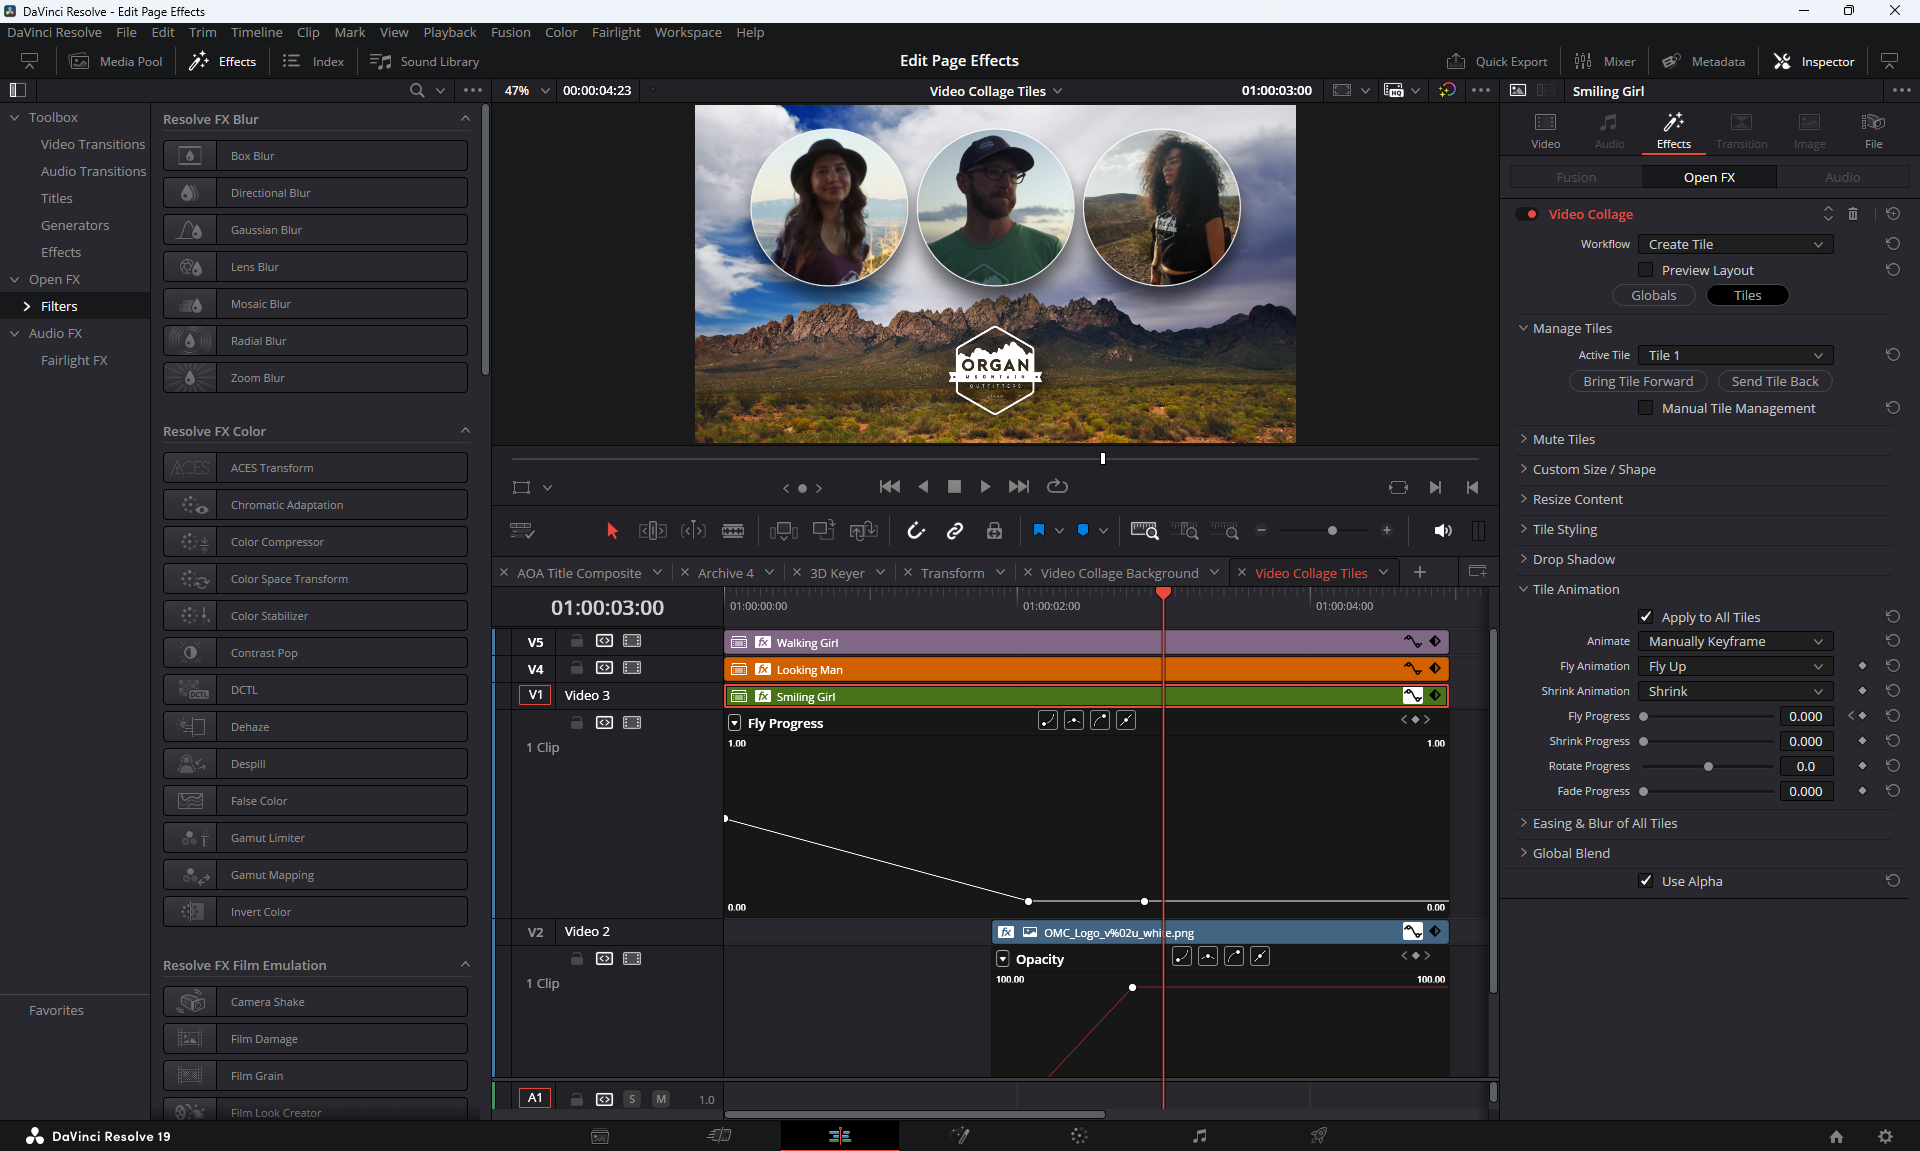Uncheck Apply to All Tiles
The width and height of the screenshot is (1920, 1151).
(1645, 617)
